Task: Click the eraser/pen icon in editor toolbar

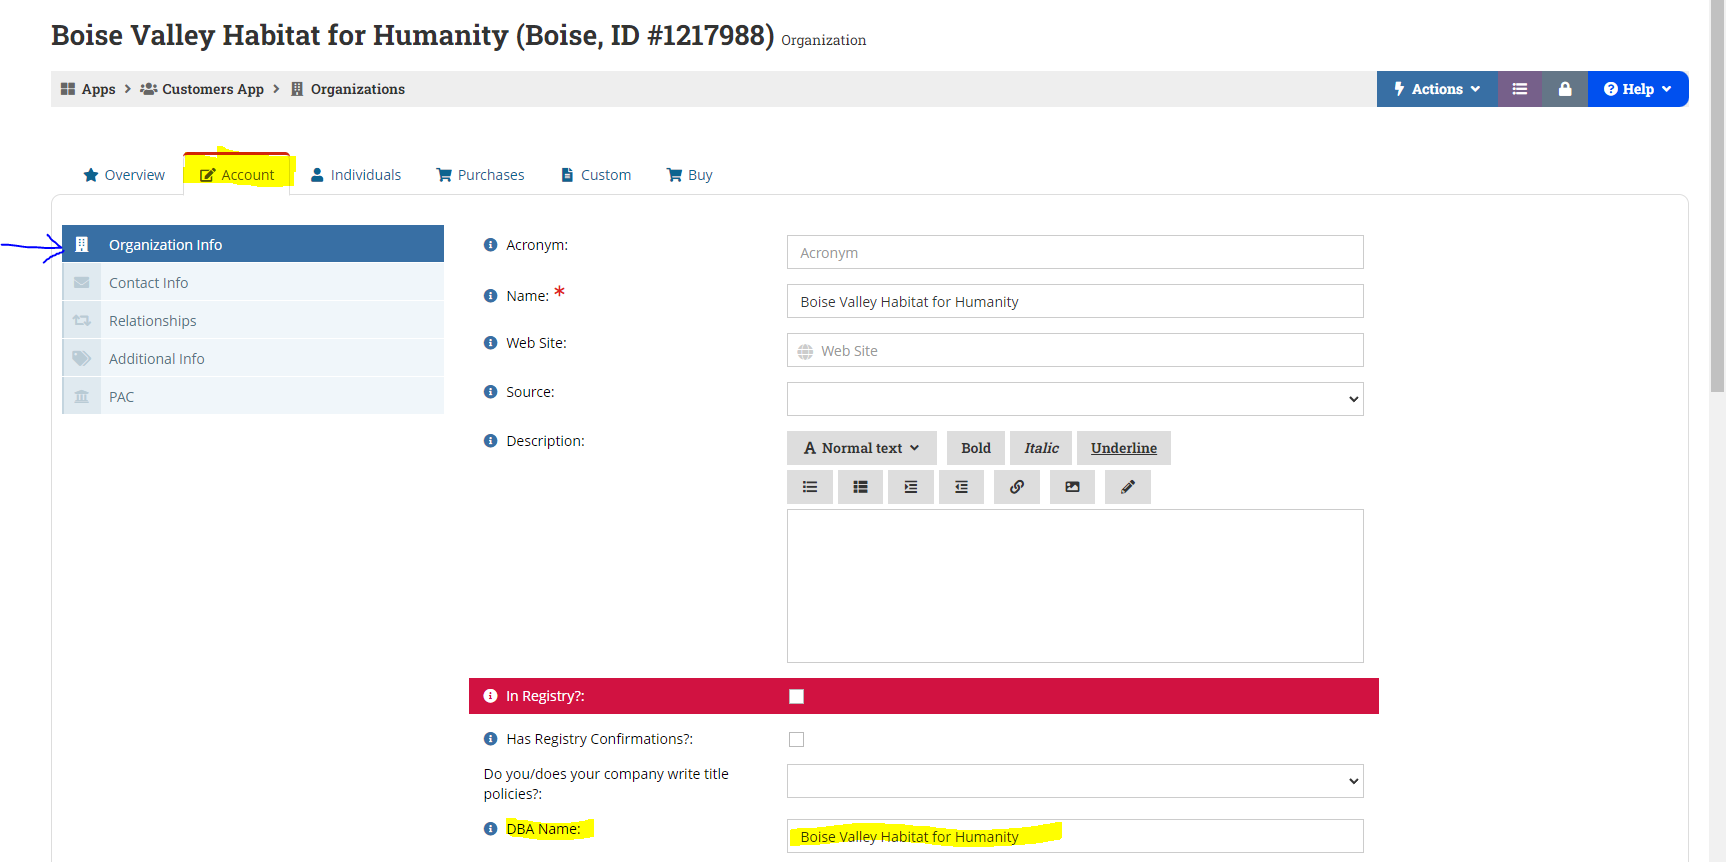Action: [1128, 487]
